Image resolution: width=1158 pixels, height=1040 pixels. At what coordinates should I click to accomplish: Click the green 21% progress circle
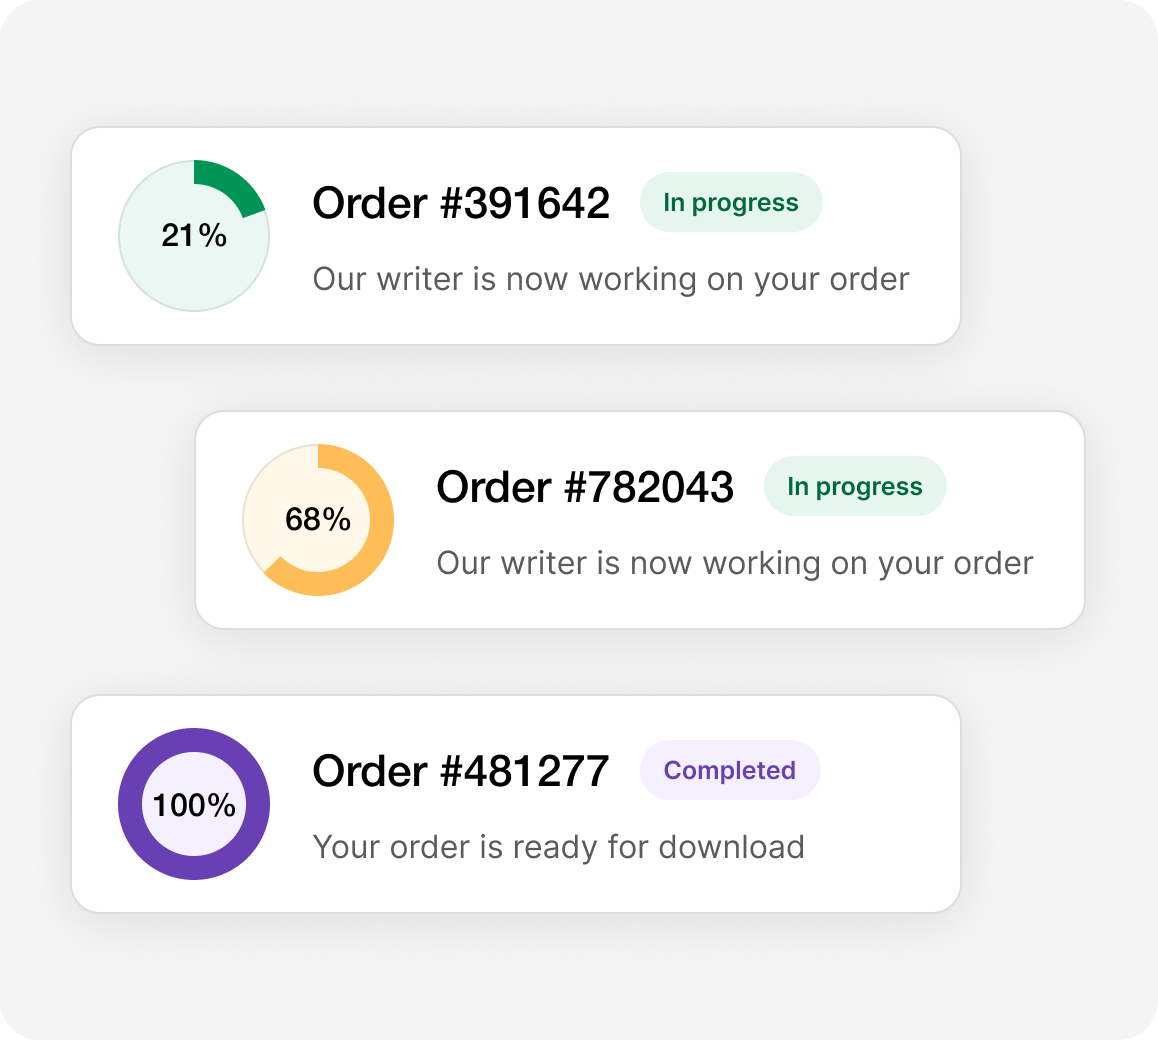tap(194, 236)
